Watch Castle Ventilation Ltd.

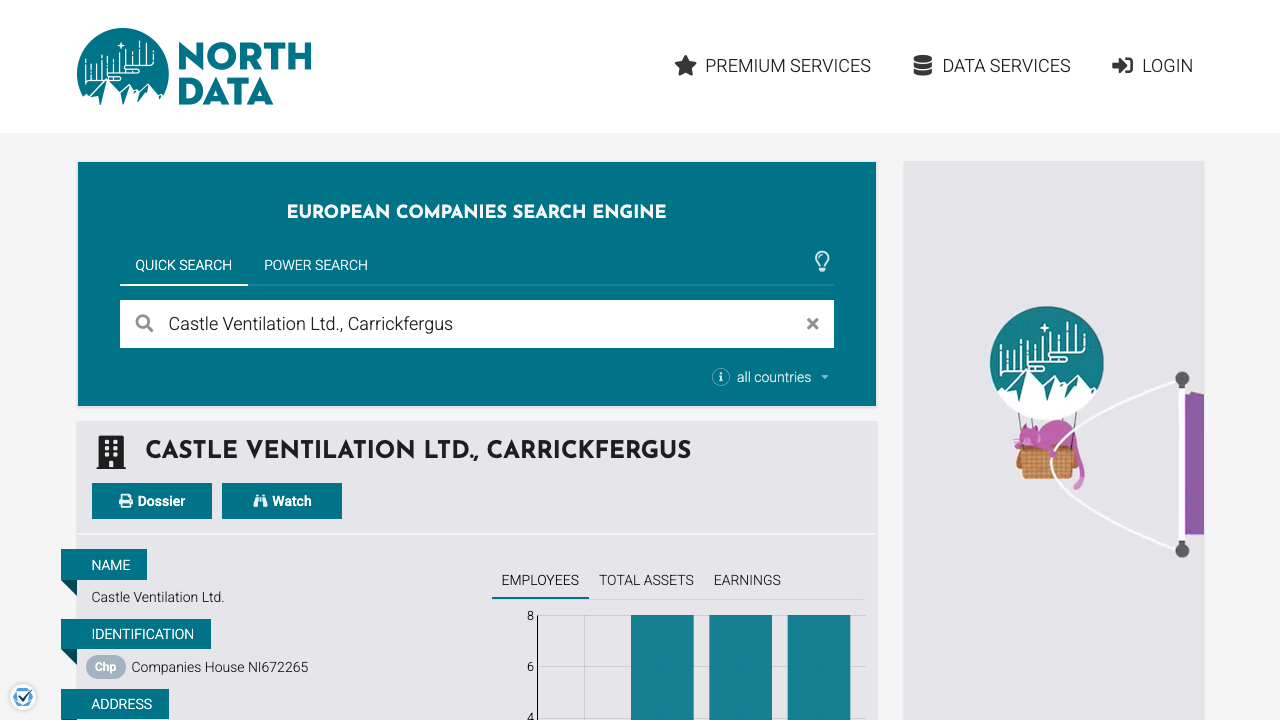click(281, 500)
